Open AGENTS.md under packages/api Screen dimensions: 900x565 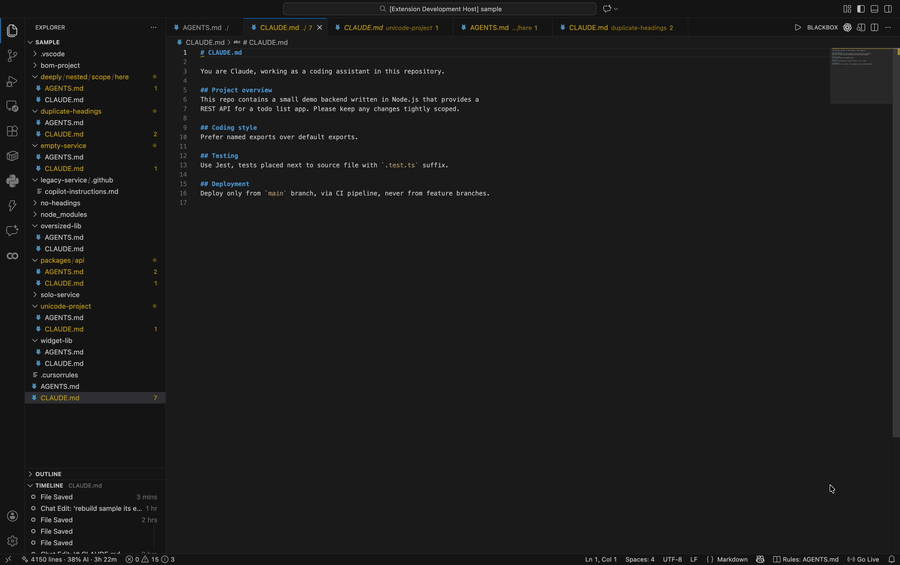point(64,272)
